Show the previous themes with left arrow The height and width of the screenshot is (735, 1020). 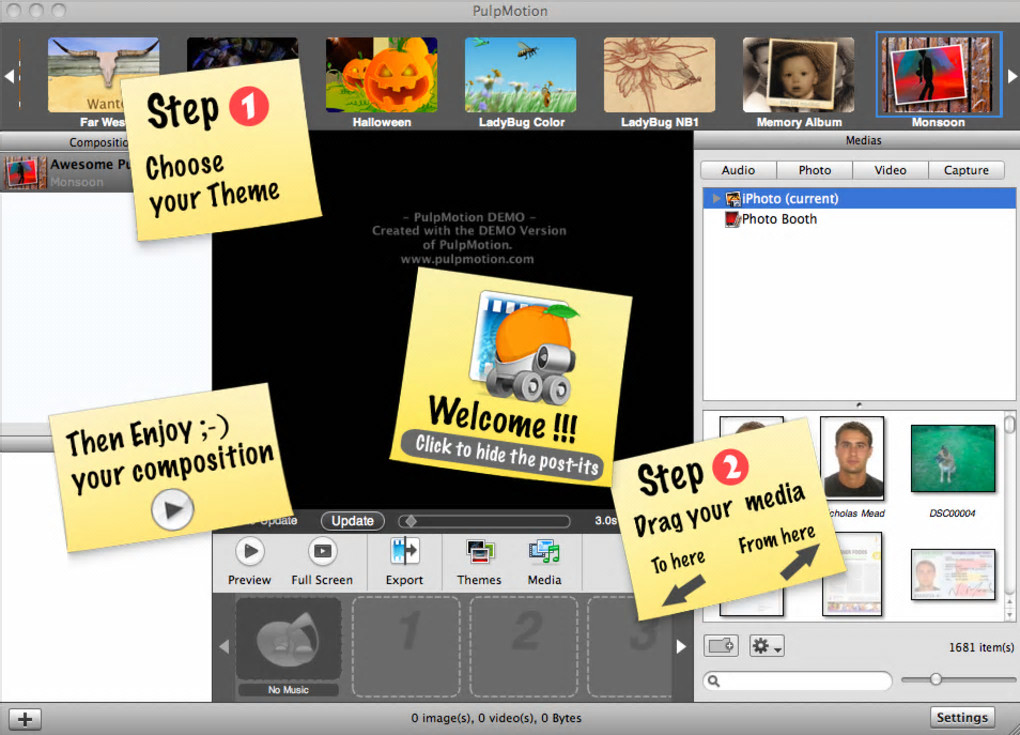point(9,76)
